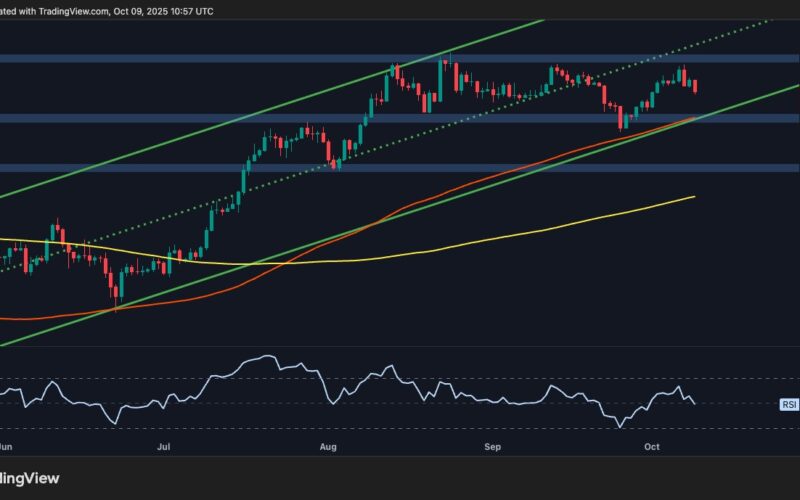Select the RSI label tag
Image resolution: width=800 pixels, height=500 pixels.
coord(788,404)
